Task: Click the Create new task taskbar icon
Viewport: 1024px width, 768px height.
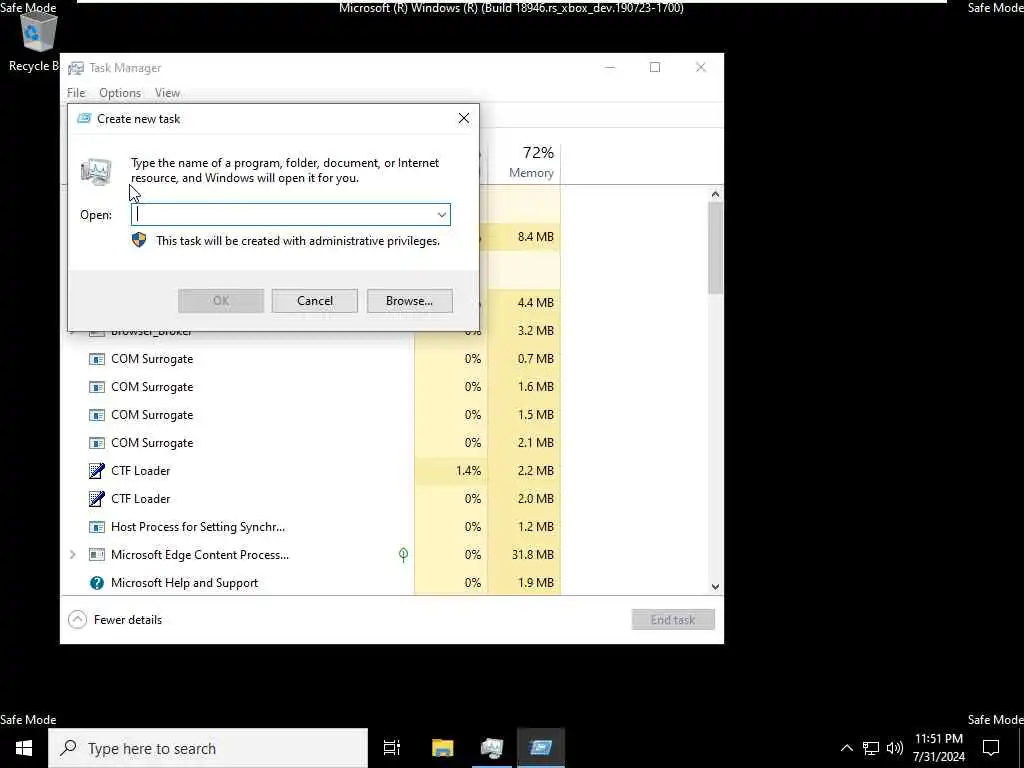Action: point(541,748)
